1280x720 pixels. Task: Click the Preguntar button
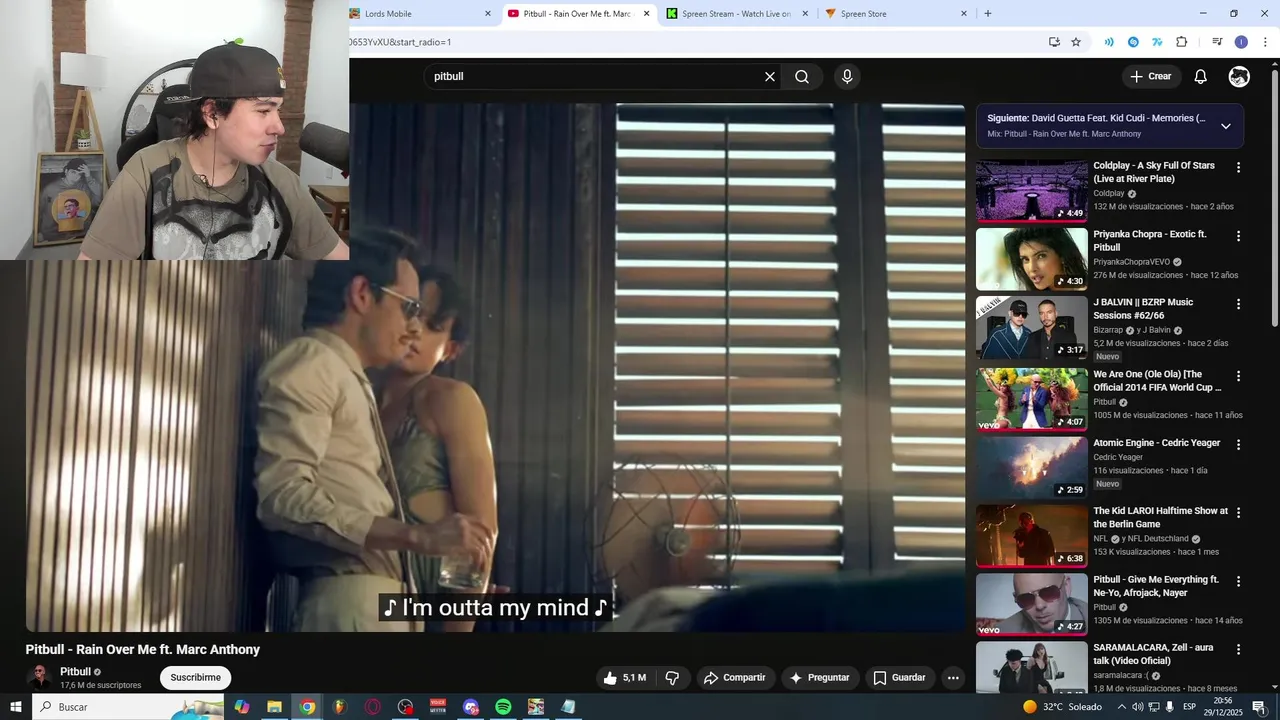(820, 678)
